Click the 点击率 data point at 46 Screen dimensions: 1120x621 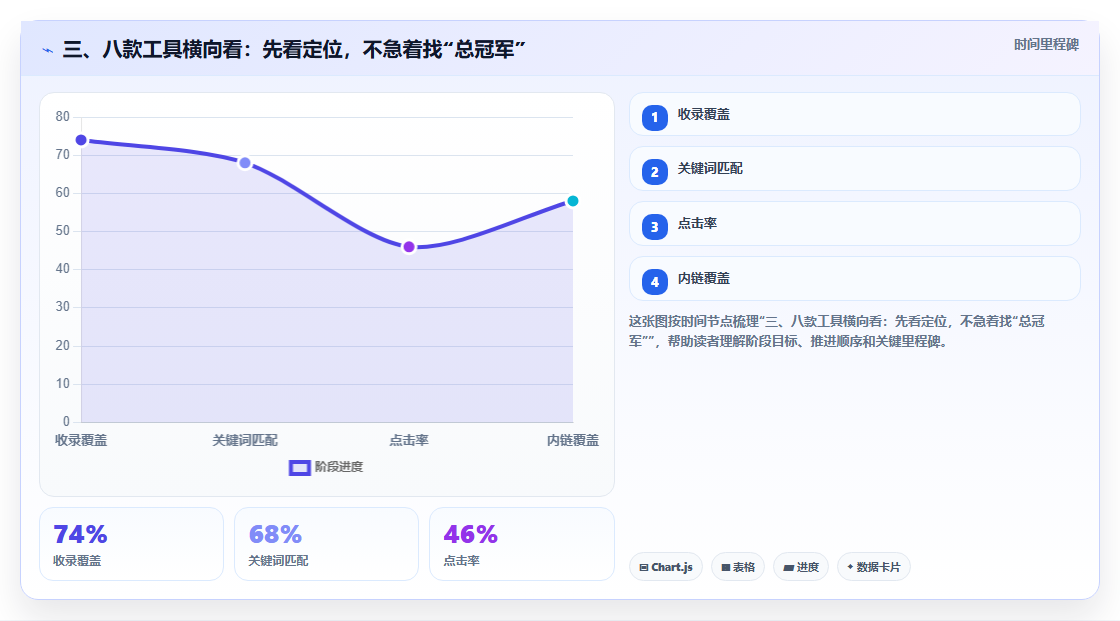(409, 247)
